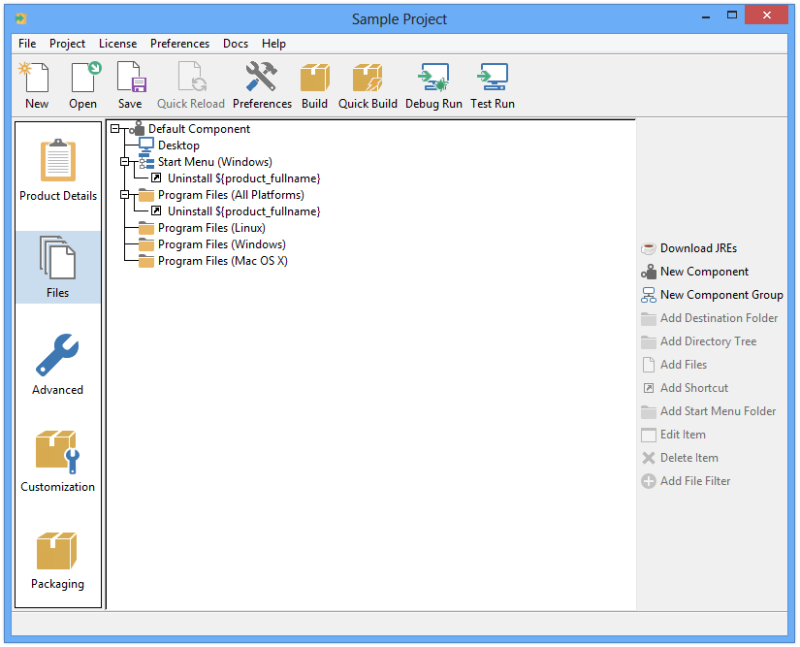Select Uninstall shortcut under Start Menu (Windows)
Viewport: 800px width, 647px height.
pyautogui.click(x=244, y=179)
